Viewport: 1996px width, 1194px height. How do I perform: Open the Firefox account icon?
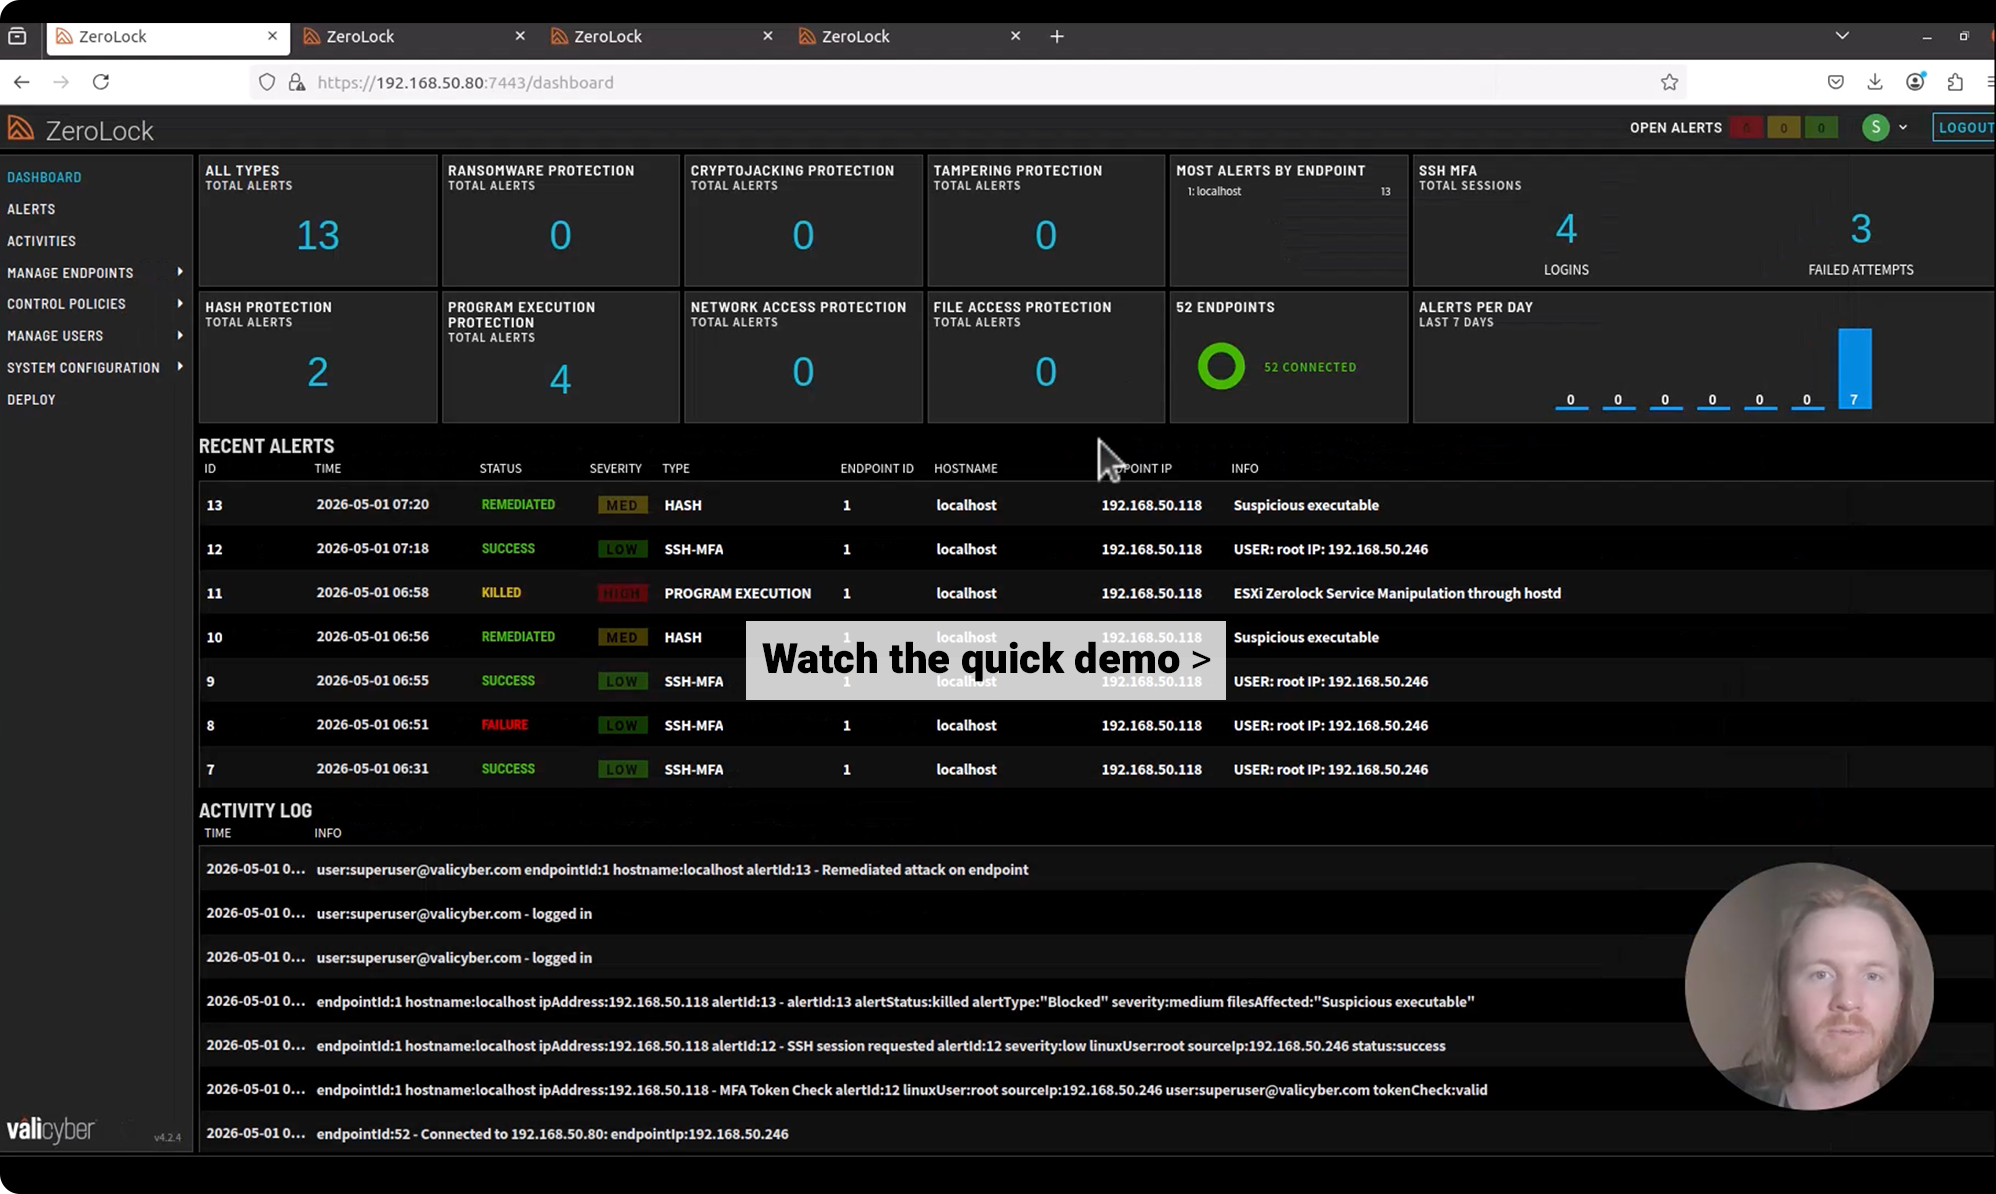1915,82
